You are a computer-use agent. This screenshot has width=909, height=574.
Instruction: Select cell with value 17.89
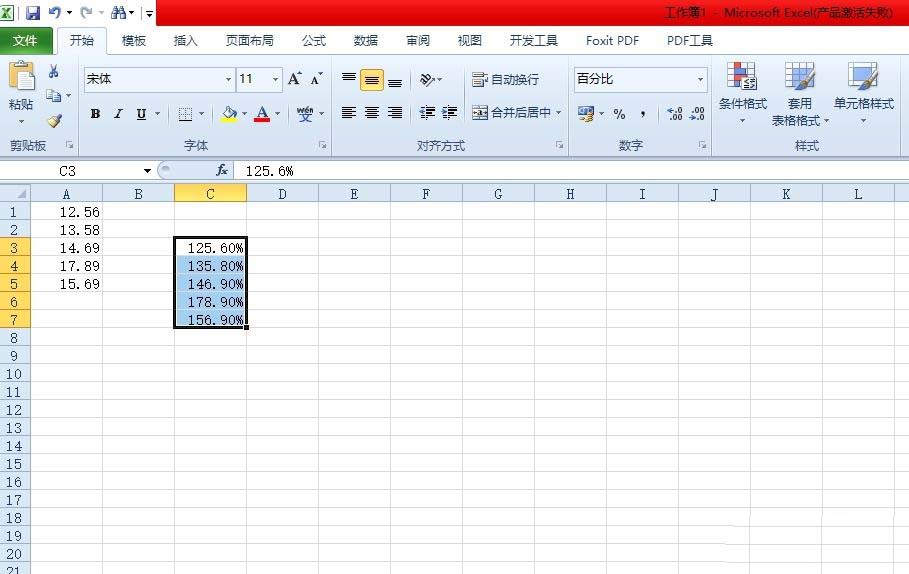point(66,266)
